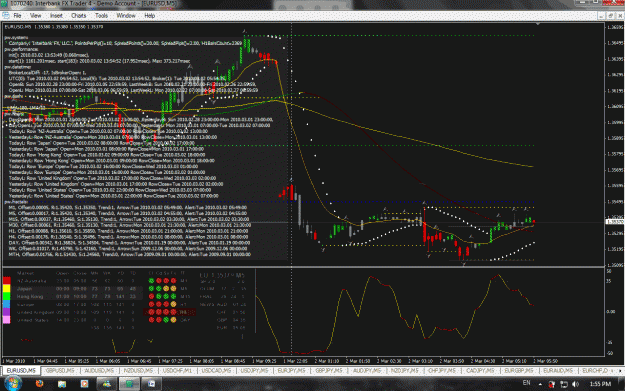Screen dimensions: 625x391
Task: Open the red security tray icon
Action: coord(552,384)
